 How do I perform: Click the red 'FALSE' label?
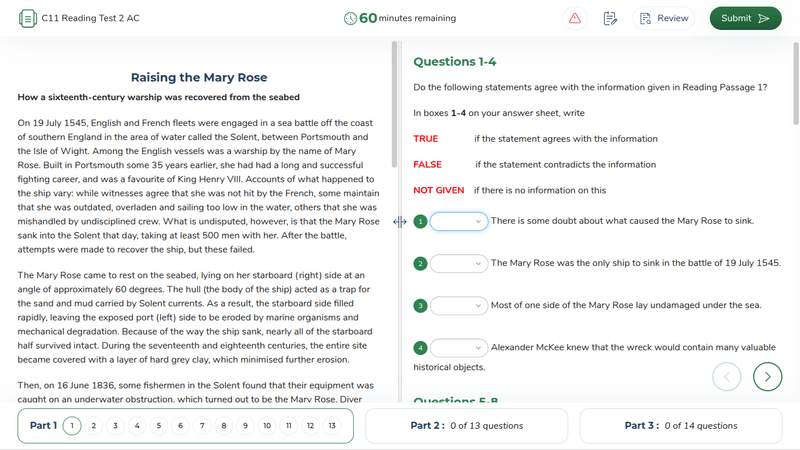(428, 165)
